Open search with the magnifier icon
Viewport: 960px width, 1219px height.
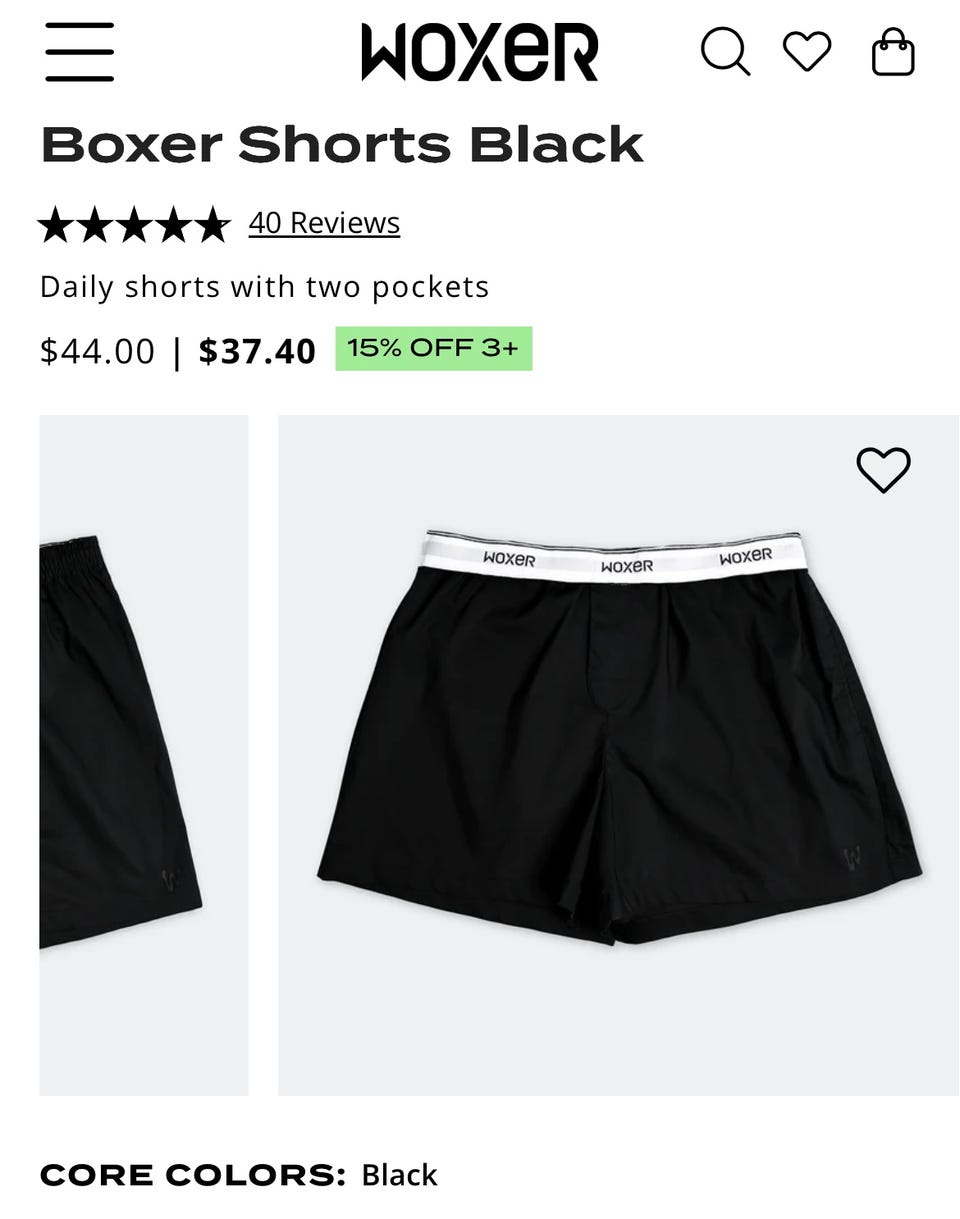pos(725,51)
